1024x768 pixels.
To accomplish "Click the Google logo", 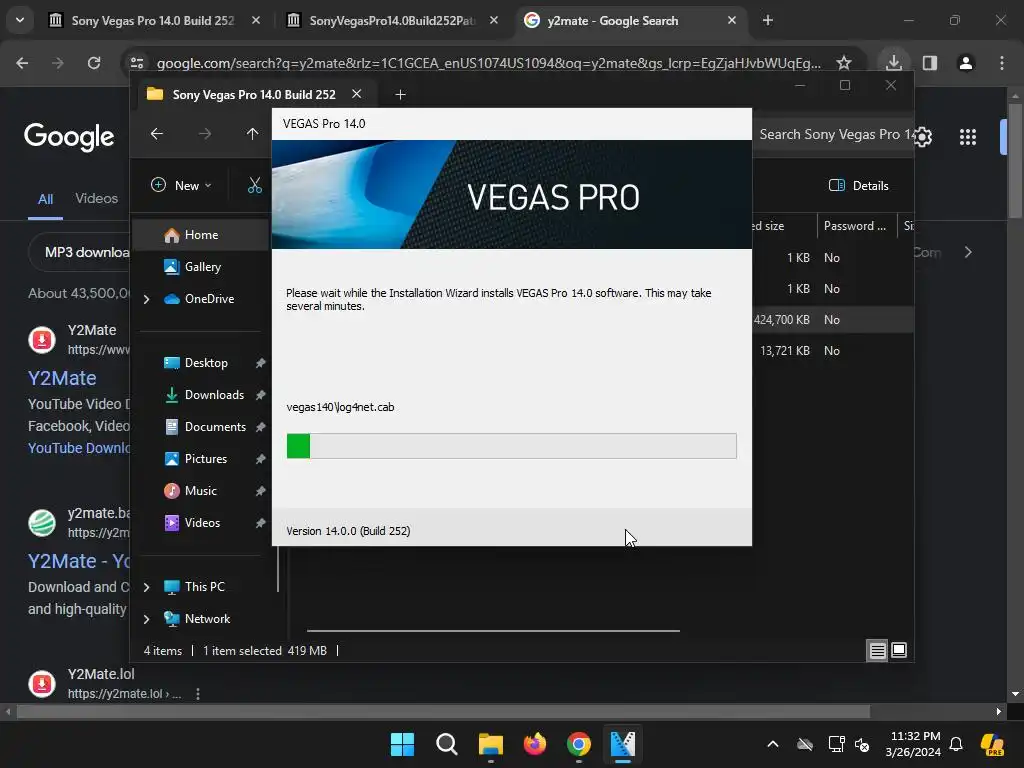I will point(69,137).
